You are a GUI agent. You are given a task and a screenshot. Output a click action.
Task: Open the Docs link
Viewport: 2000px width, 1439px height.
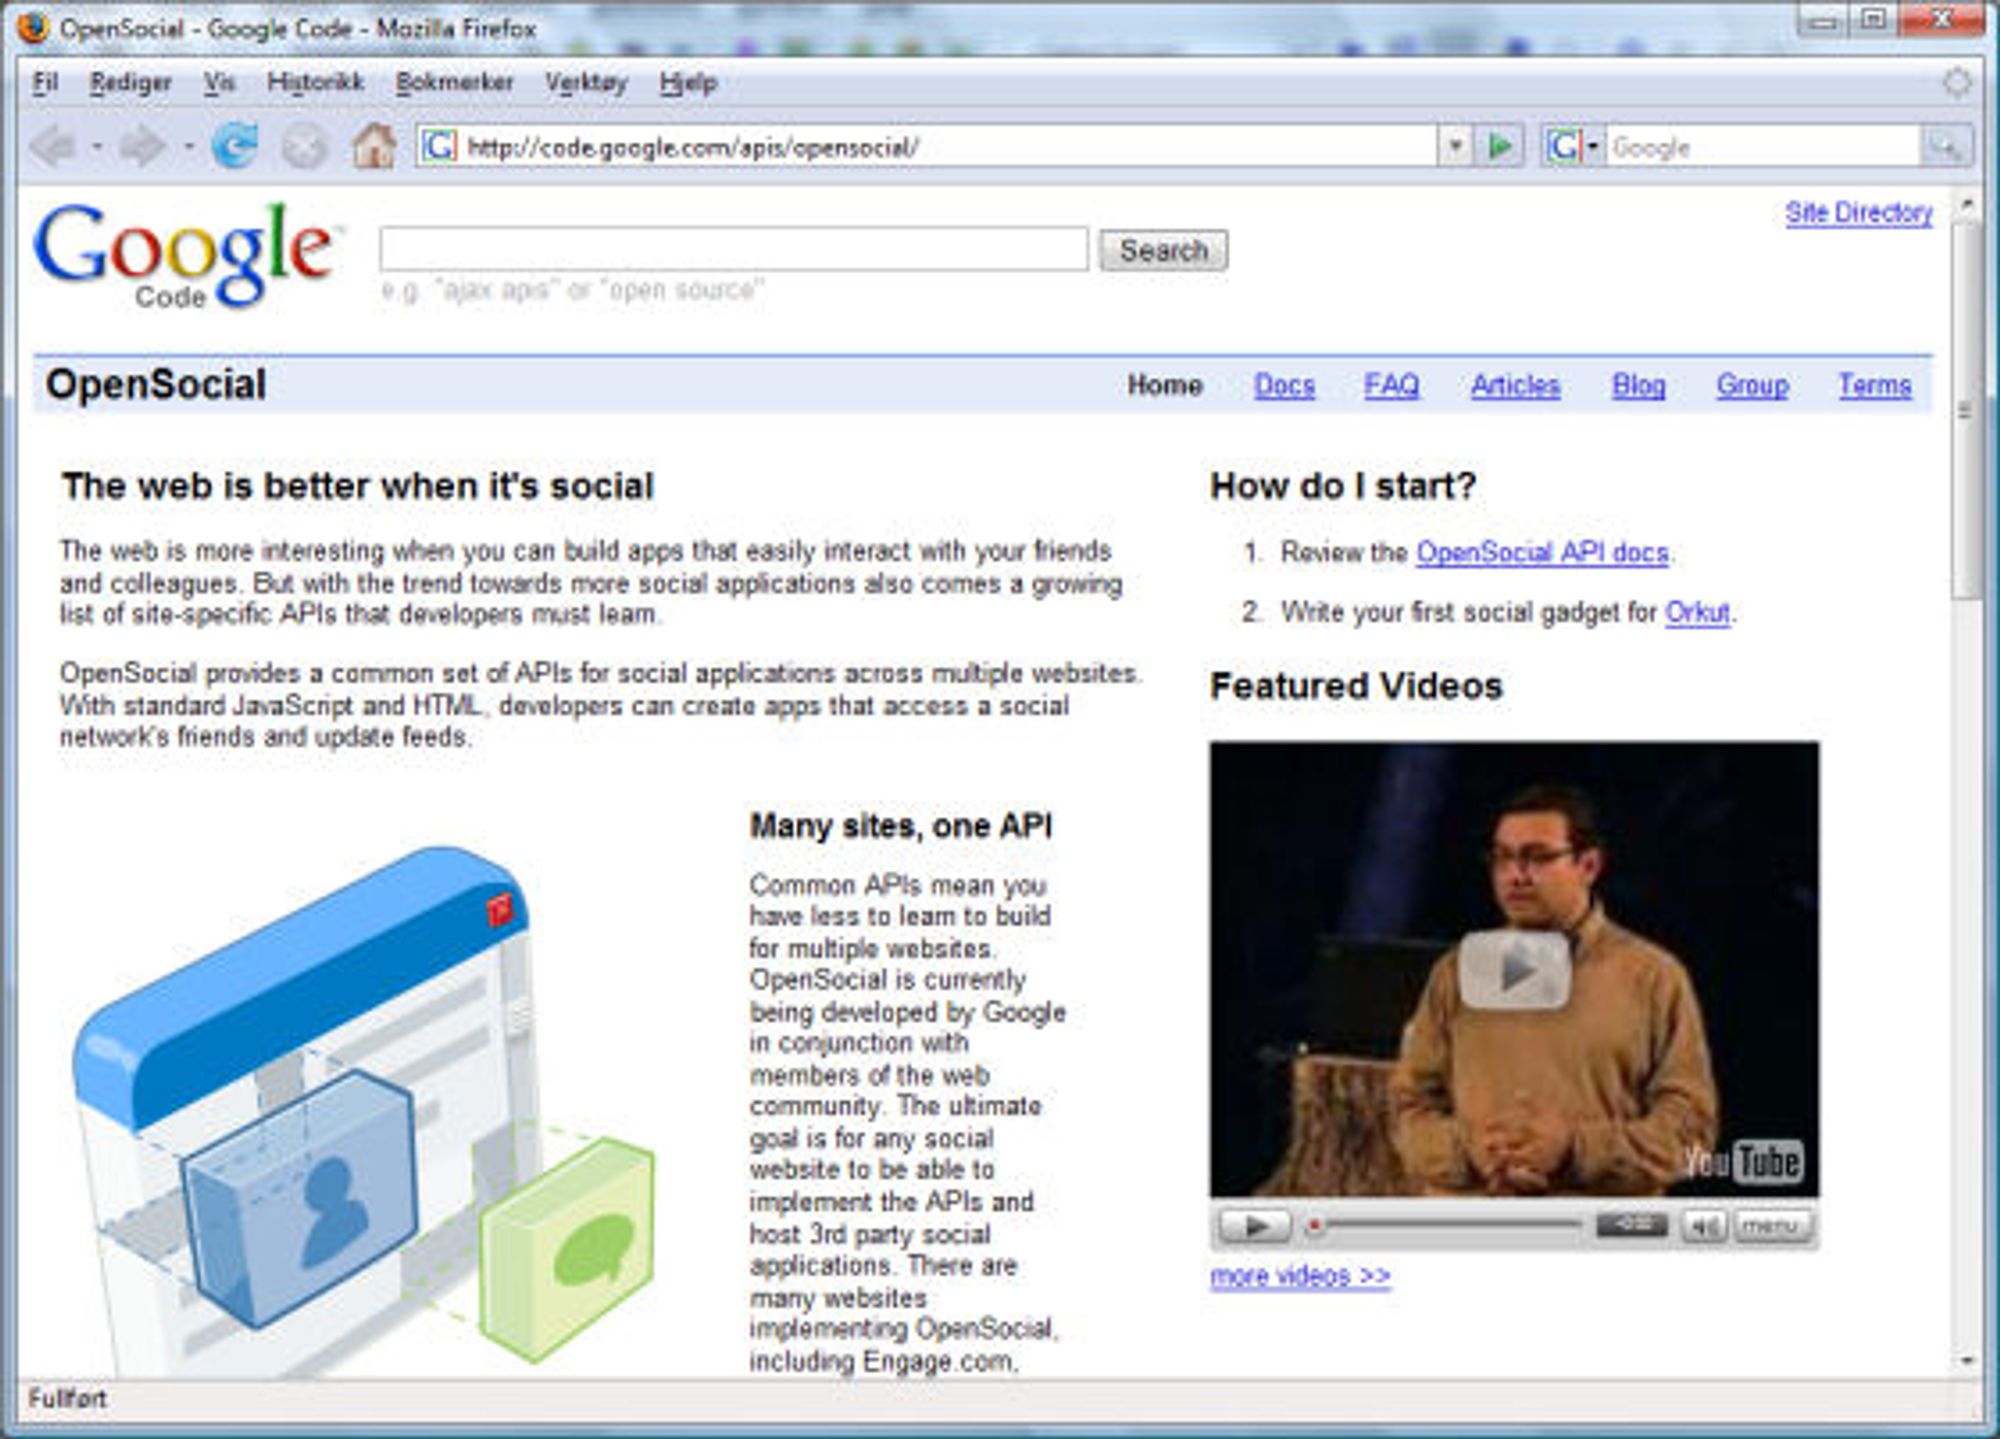coord(1284,385)
